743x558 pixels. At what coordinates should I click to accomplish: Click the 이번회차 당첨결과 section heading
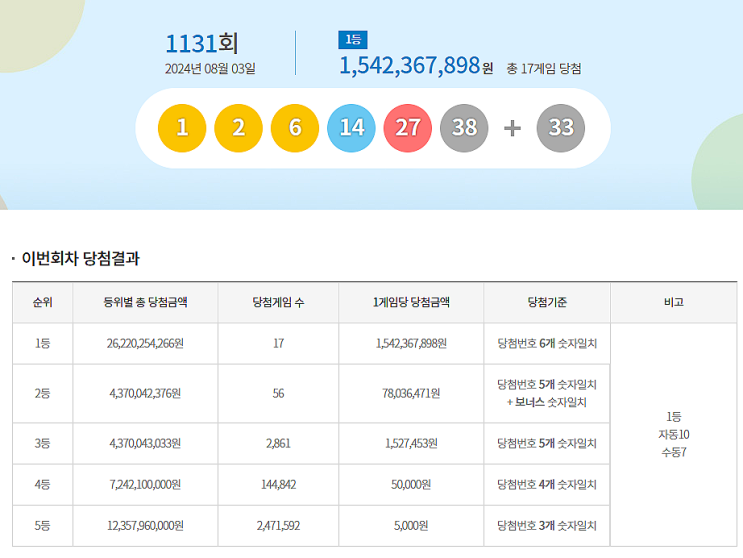point(81,259)
